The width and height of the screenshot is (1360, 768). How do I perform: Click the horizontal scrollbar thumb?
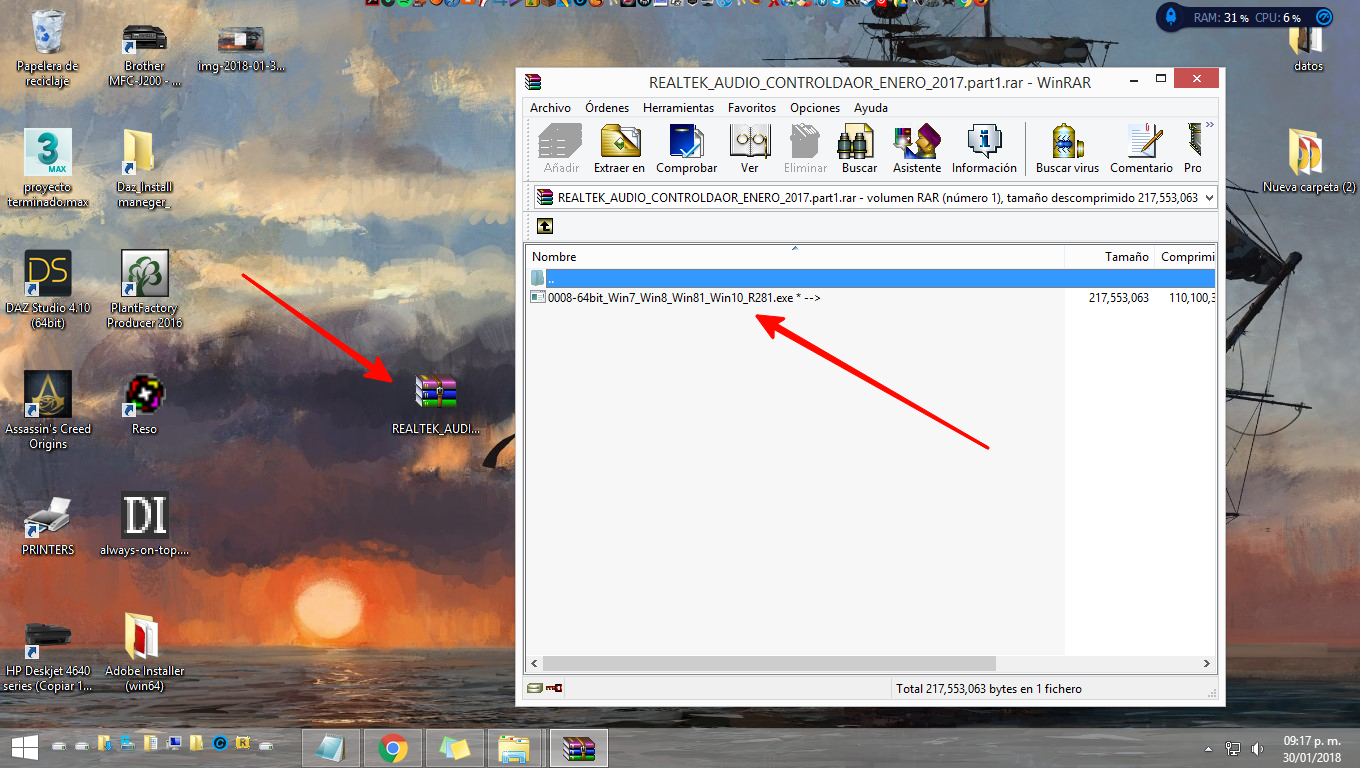[769, 663]
